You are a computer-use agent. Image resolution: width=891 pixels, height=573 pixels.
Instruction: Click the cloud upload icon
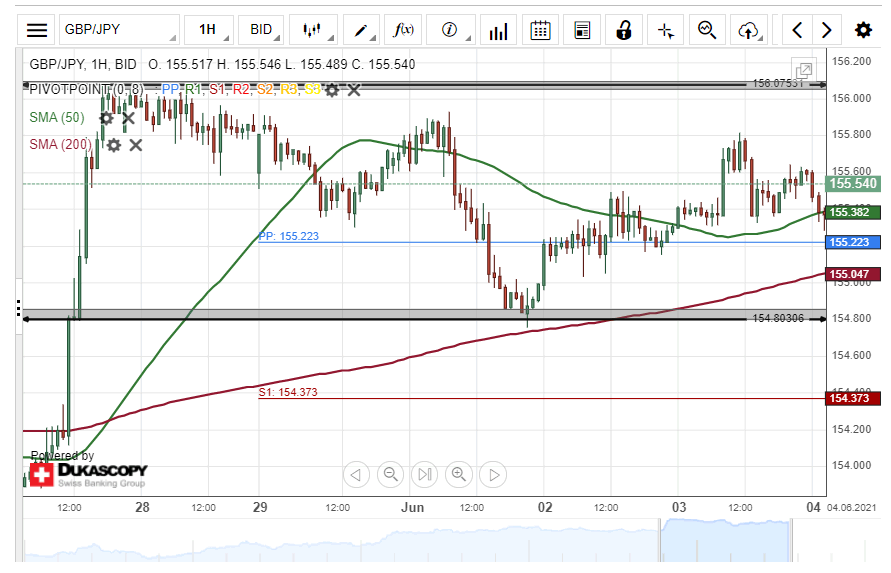click(x=748, y=30)
